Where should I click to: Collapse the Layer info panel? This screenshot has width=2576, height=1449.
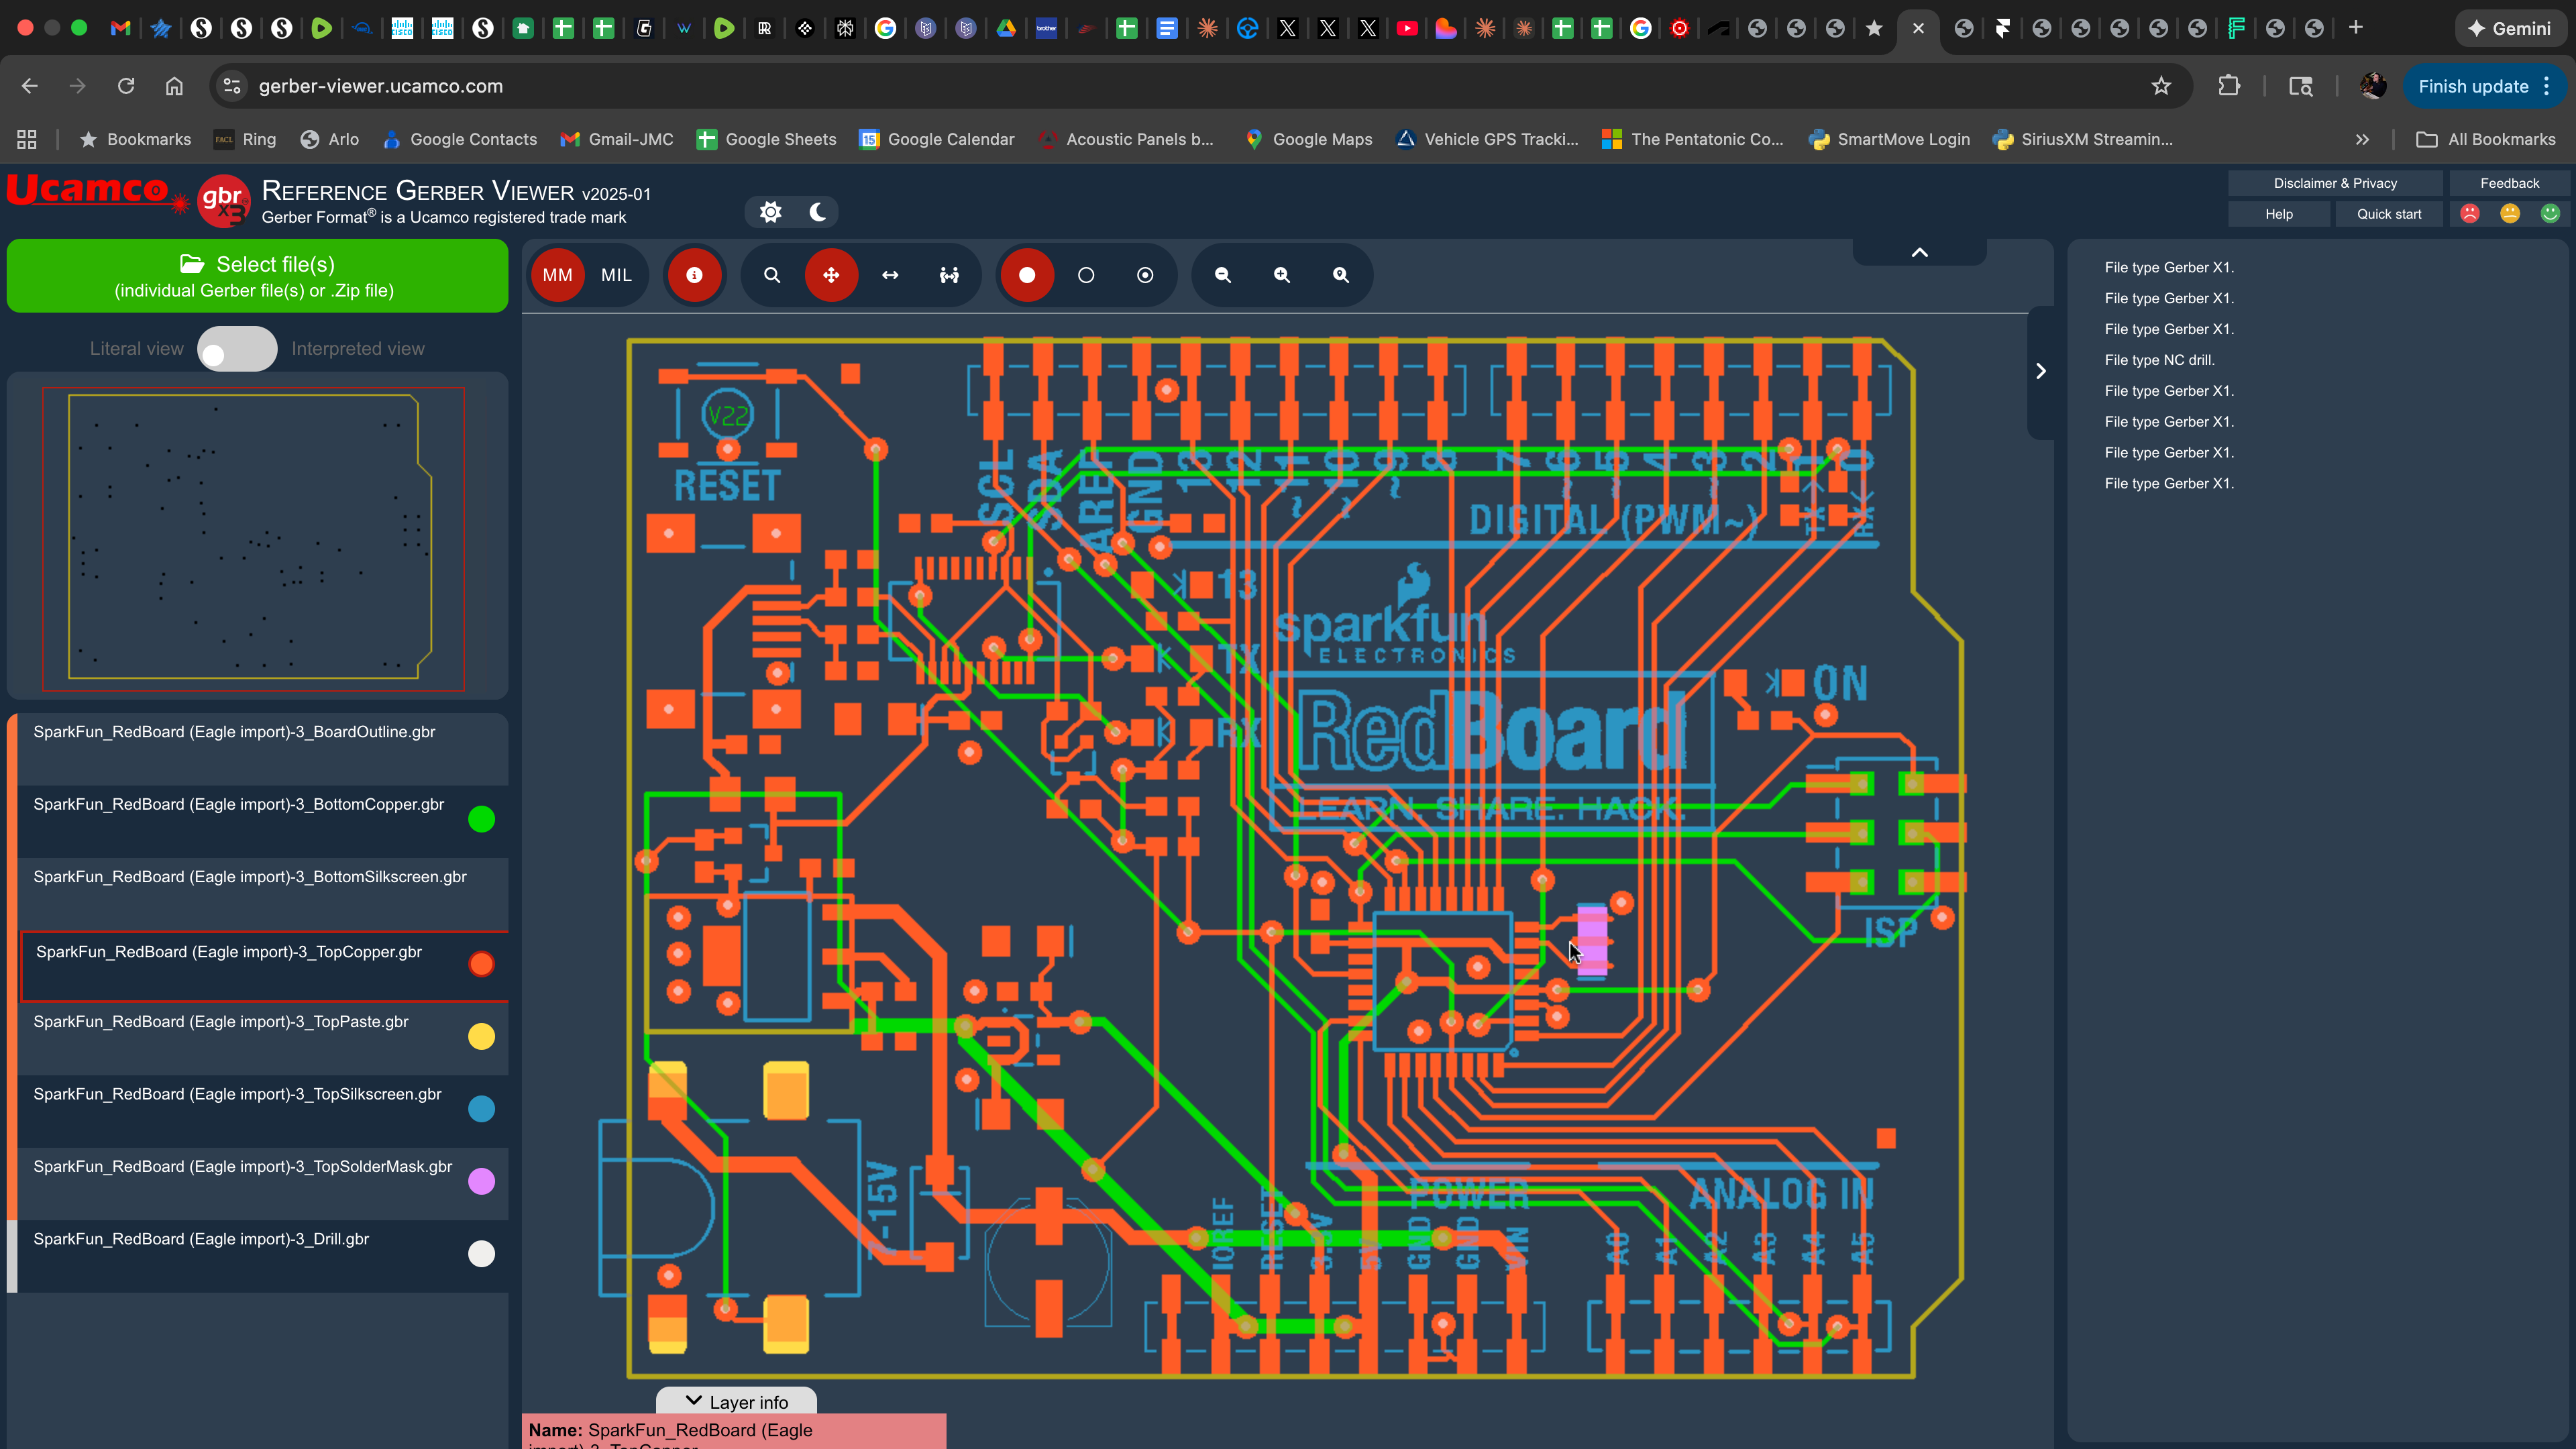coord(736,1401)
